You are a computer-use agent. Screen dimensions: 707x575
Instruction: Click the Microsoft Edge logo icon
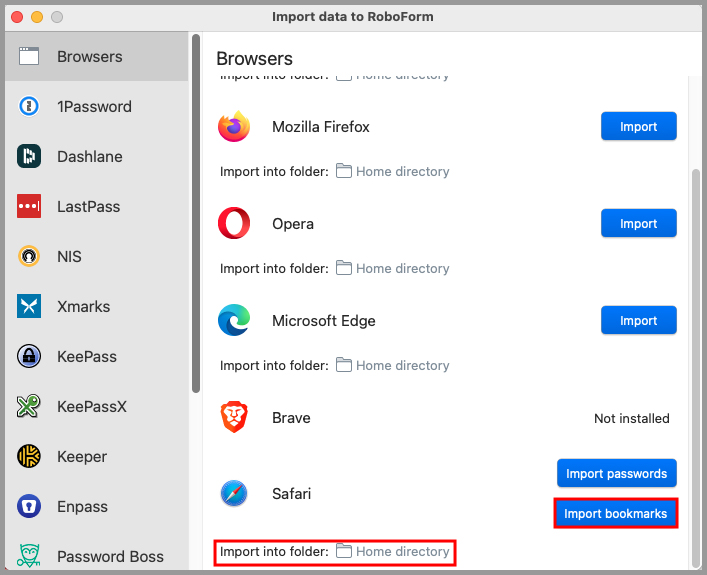(x=234, y=321)
